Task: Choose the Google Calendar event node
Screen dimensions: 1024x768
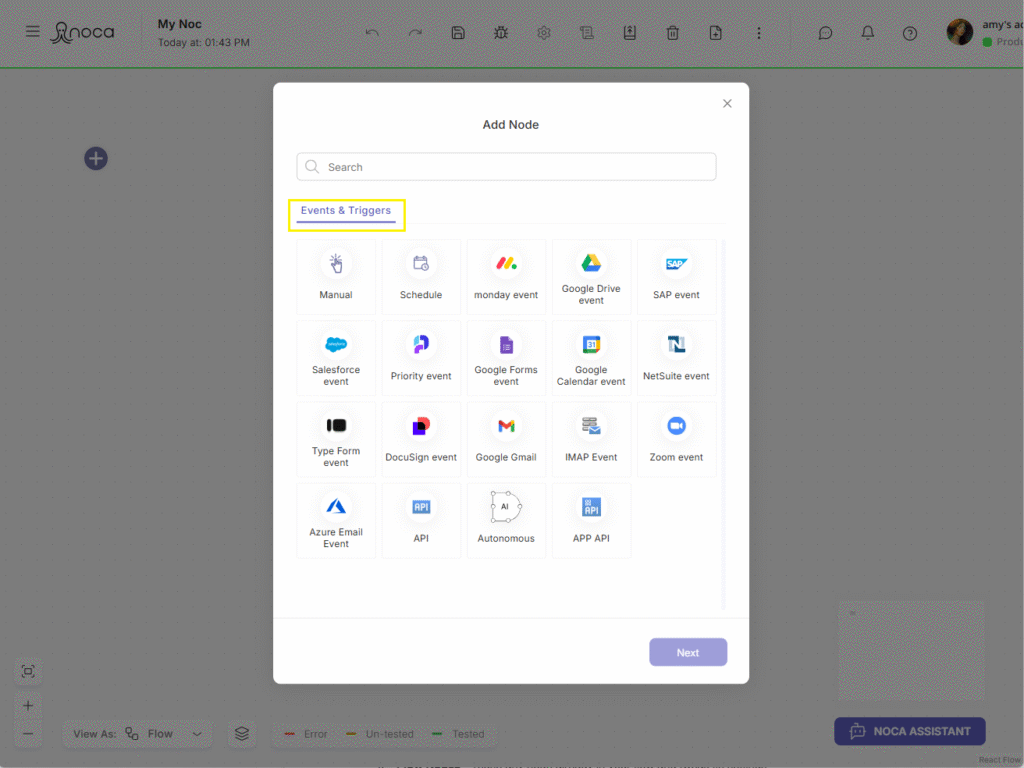Action: (x=591, y=358)
